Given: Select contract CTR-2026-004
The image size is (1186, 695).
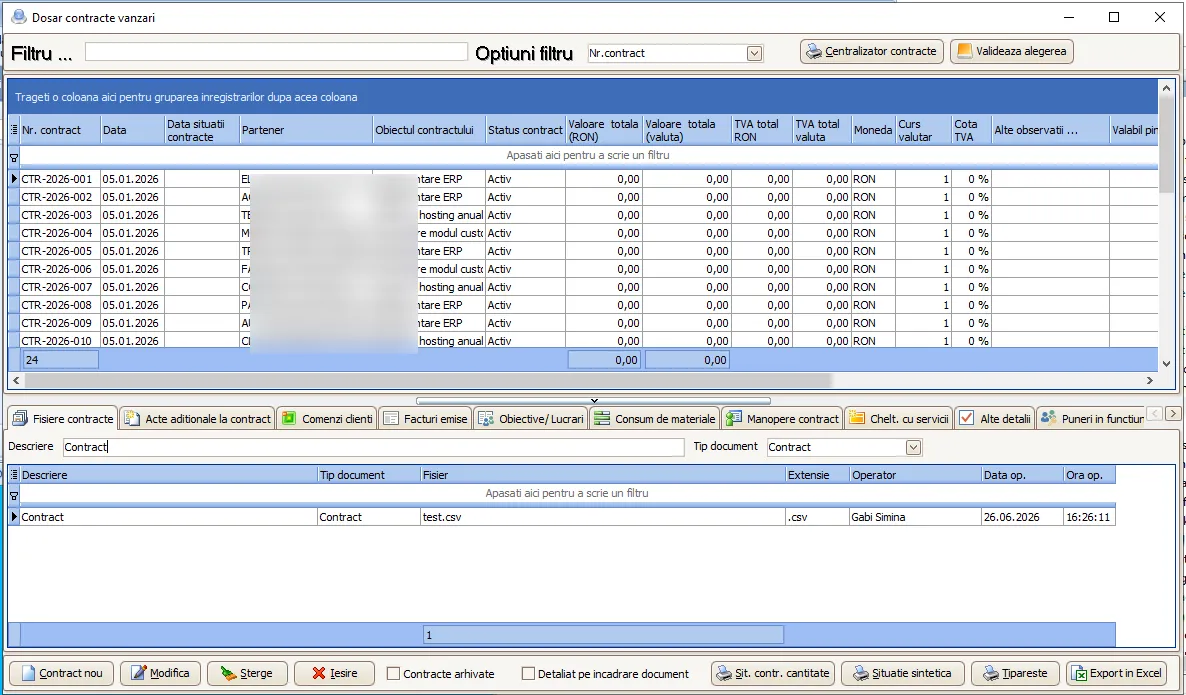Looking at the screenshot, I should (x=57, y=233).
